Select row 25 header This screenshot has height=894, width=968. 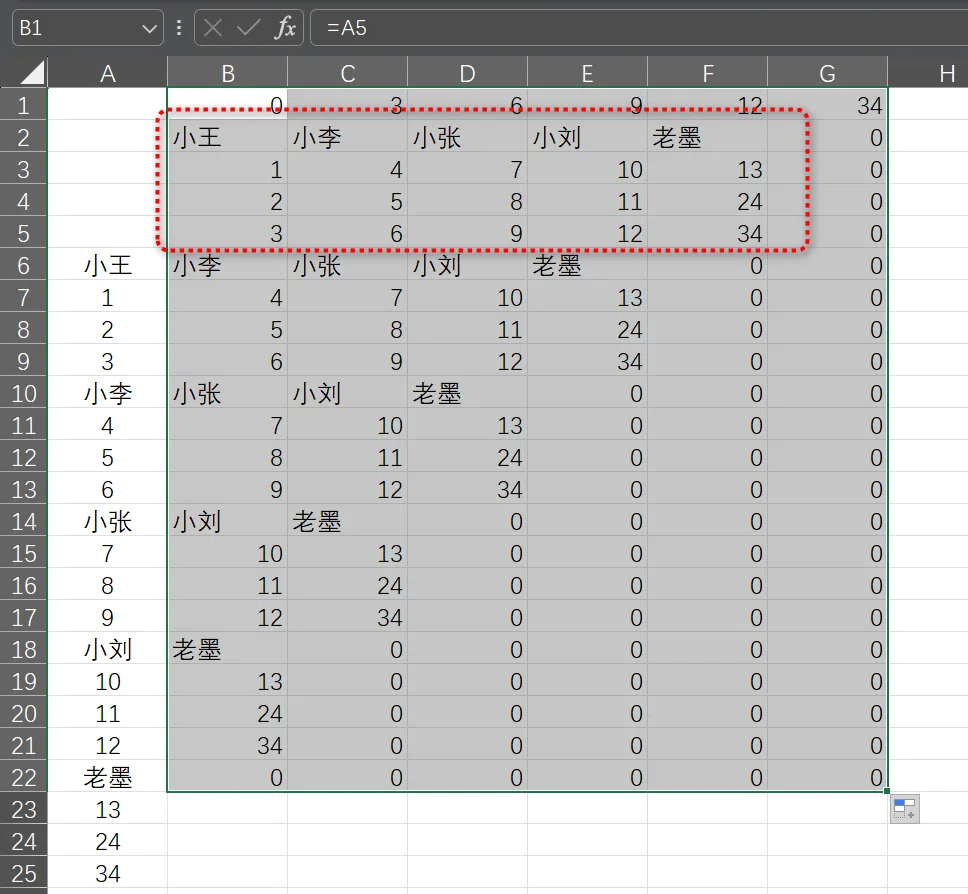point(23,874)
